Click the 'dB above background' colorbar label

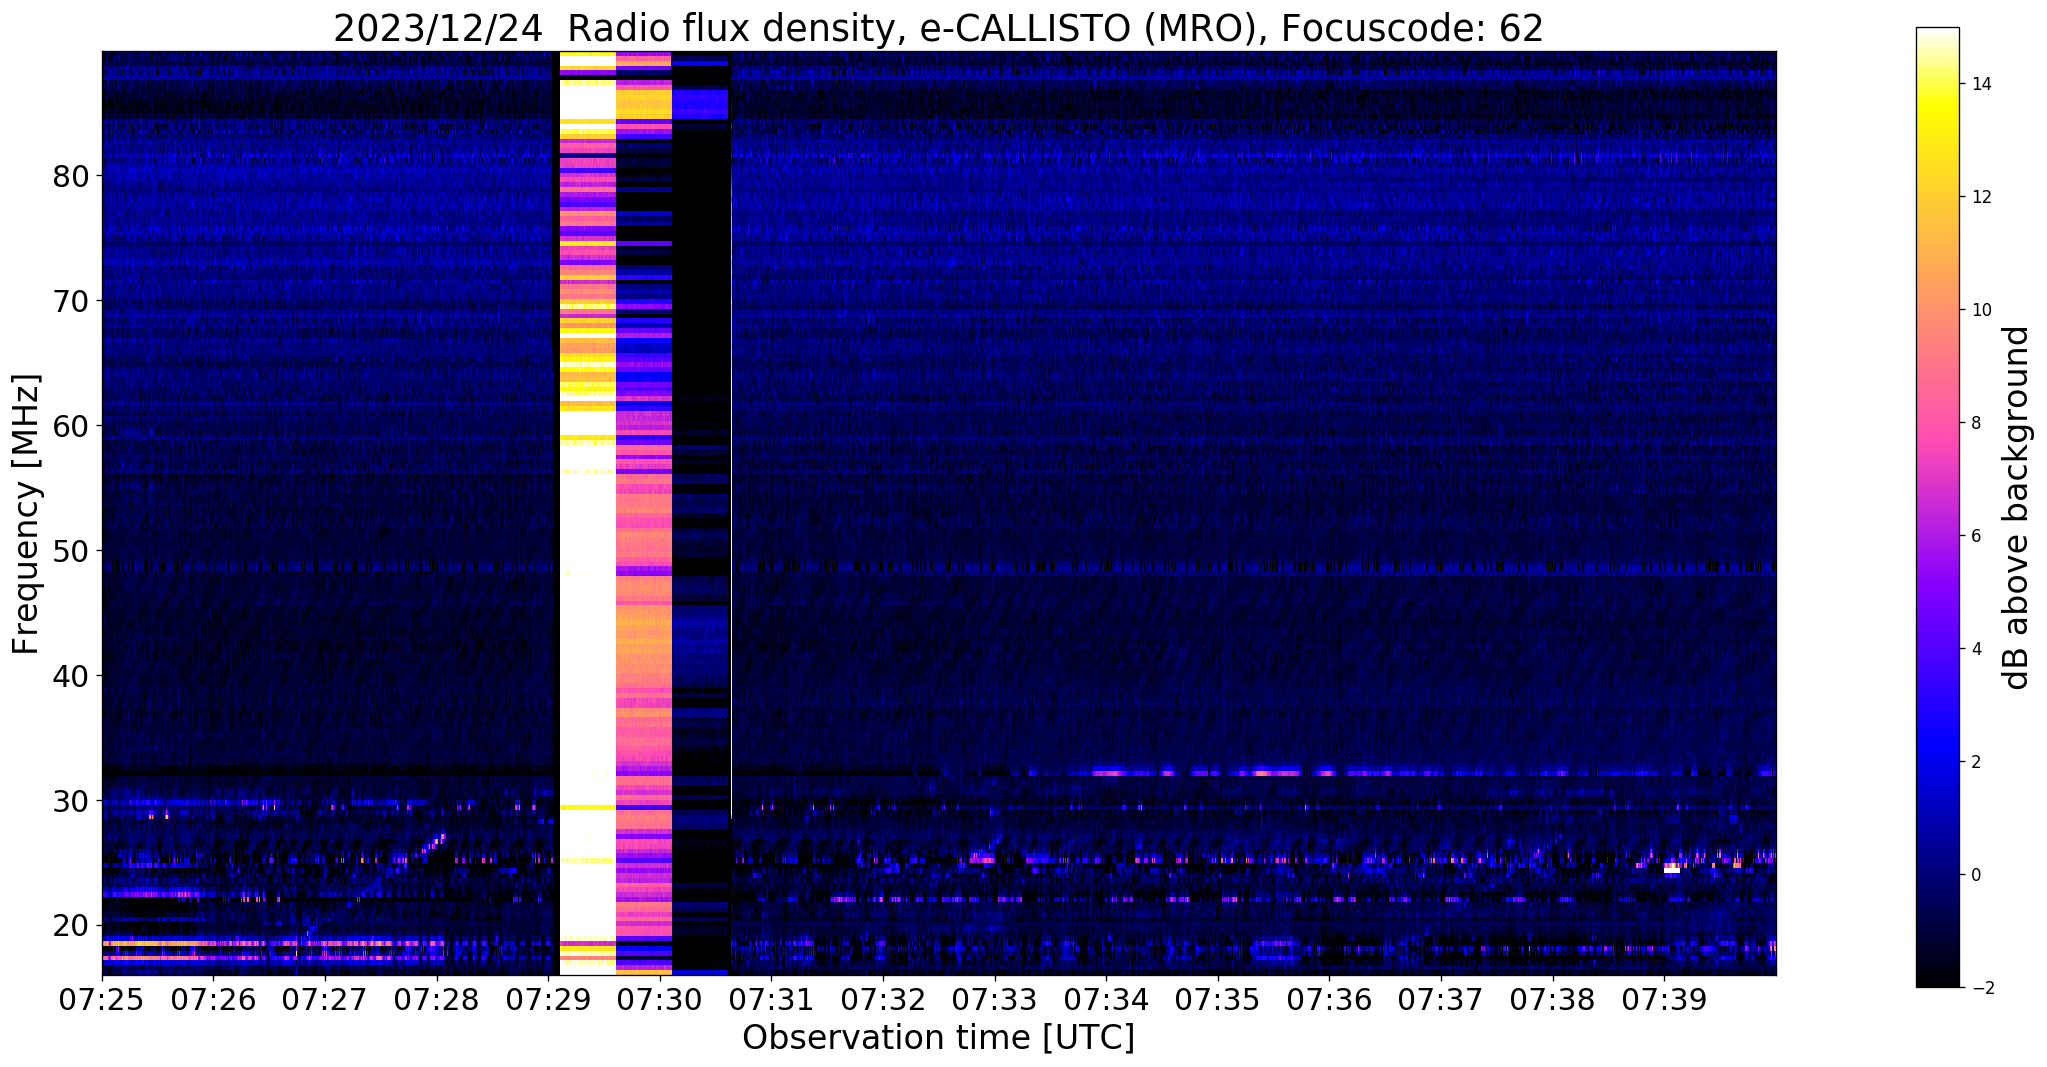tap(2017, 507)
